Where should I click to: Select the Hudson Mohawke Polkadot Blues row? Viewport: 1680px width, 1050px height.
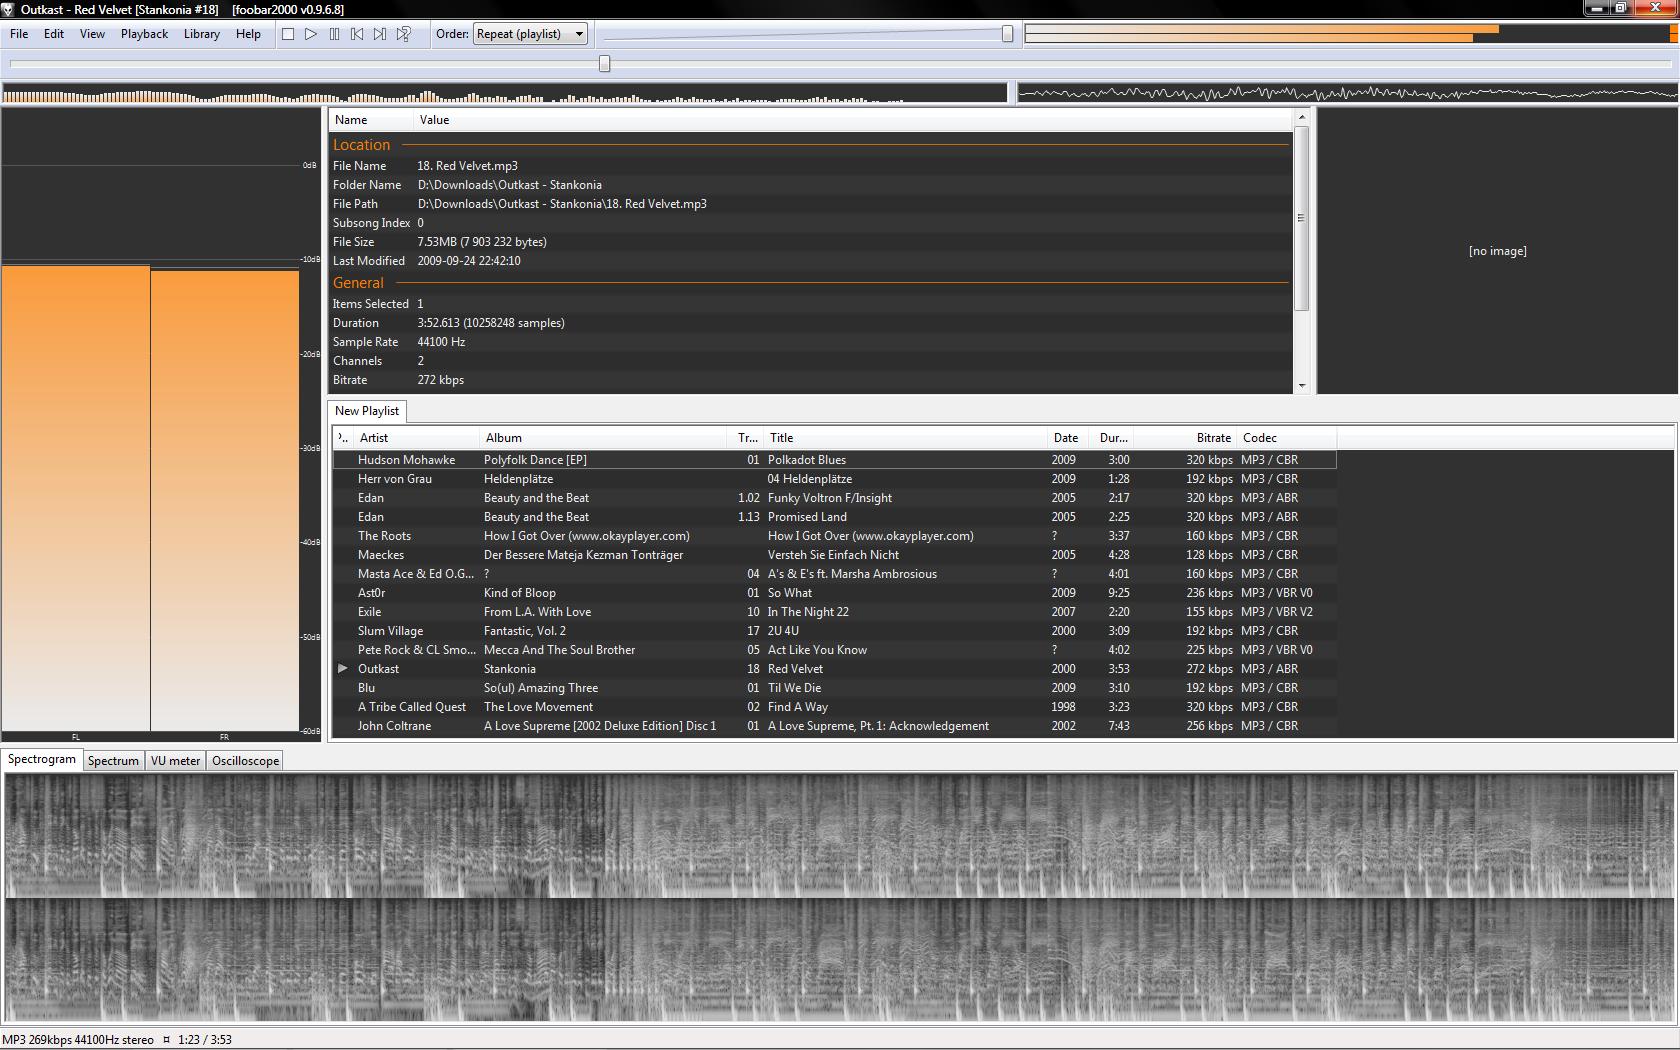835,460
